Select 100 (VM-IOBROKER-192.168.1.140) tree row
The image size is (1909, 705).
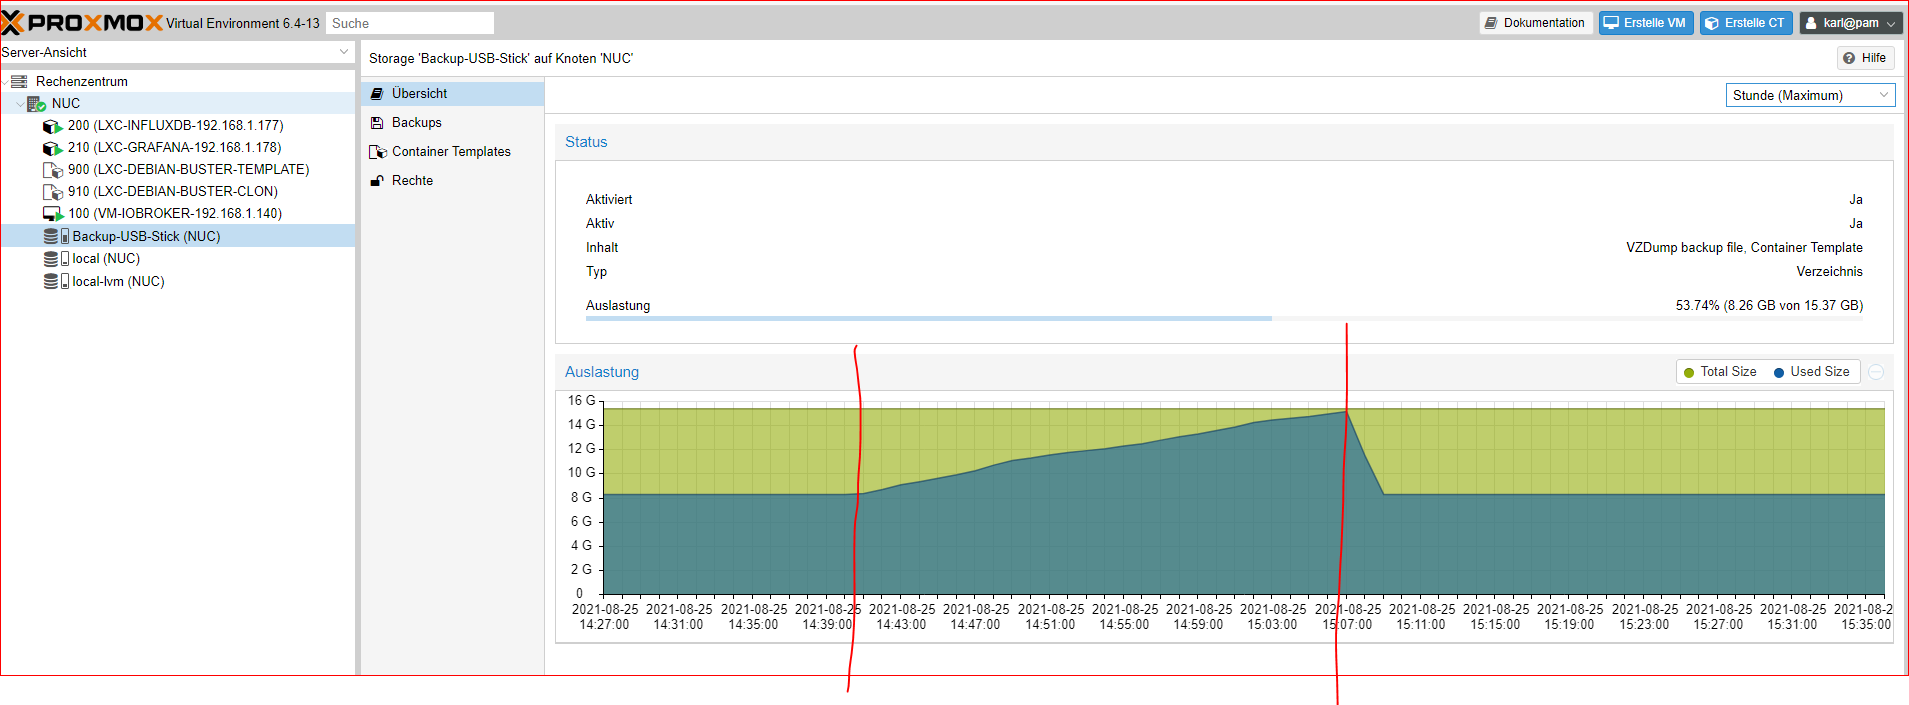(x=178, y=213)
